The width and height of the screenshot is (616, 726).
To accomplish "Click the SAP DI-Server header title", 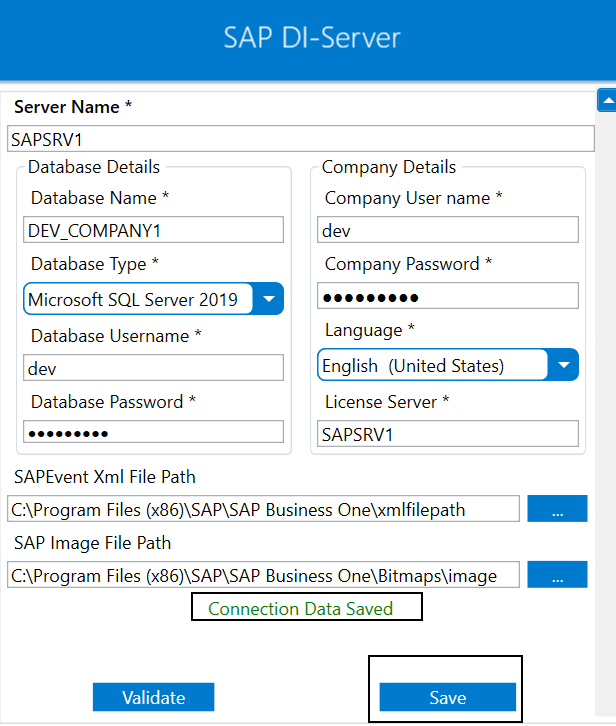I will pos(312,38).
